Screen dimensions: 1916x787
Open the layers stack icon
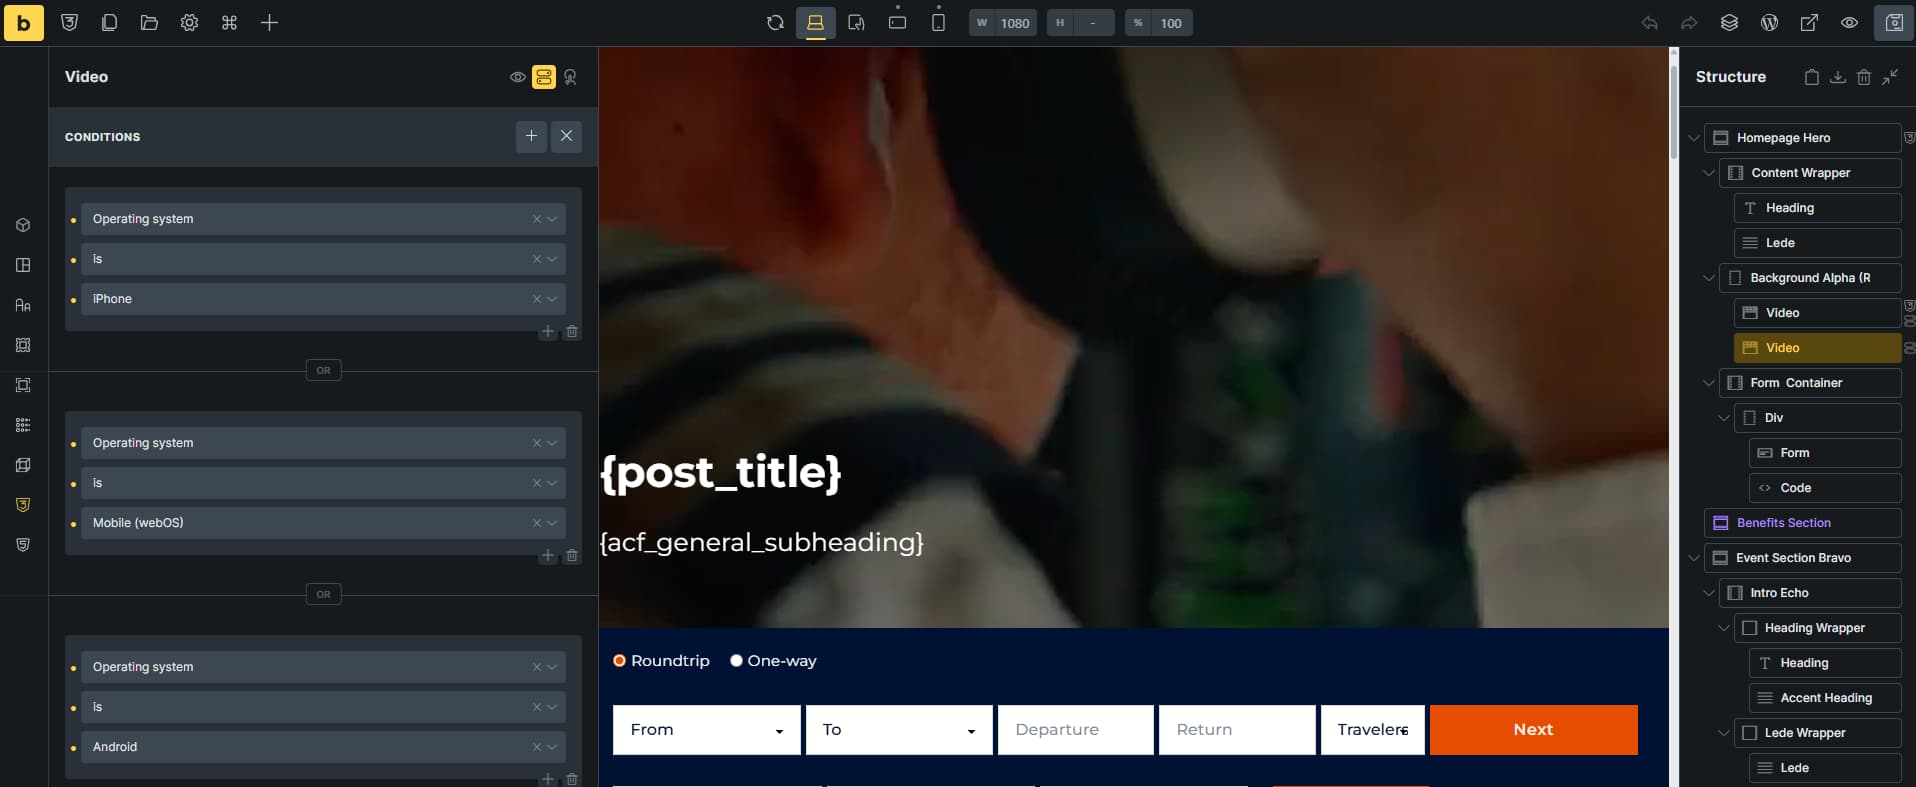tap(1729, 23)
